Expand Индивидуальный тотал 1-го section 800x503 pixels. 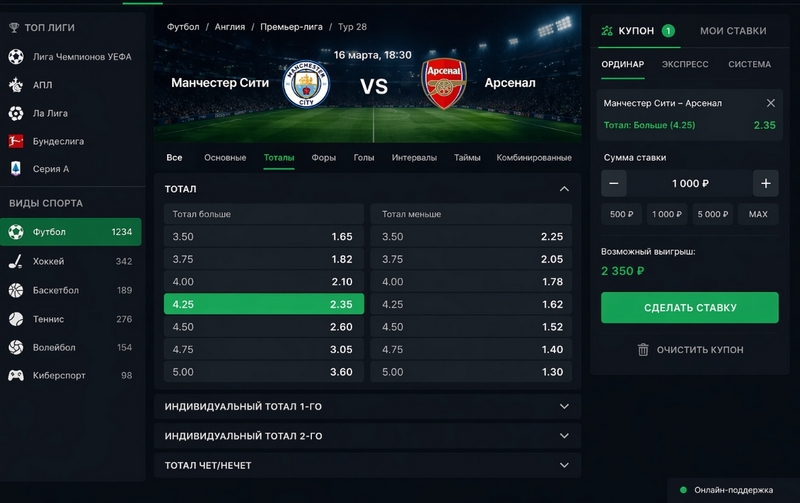tap(564, 407)
